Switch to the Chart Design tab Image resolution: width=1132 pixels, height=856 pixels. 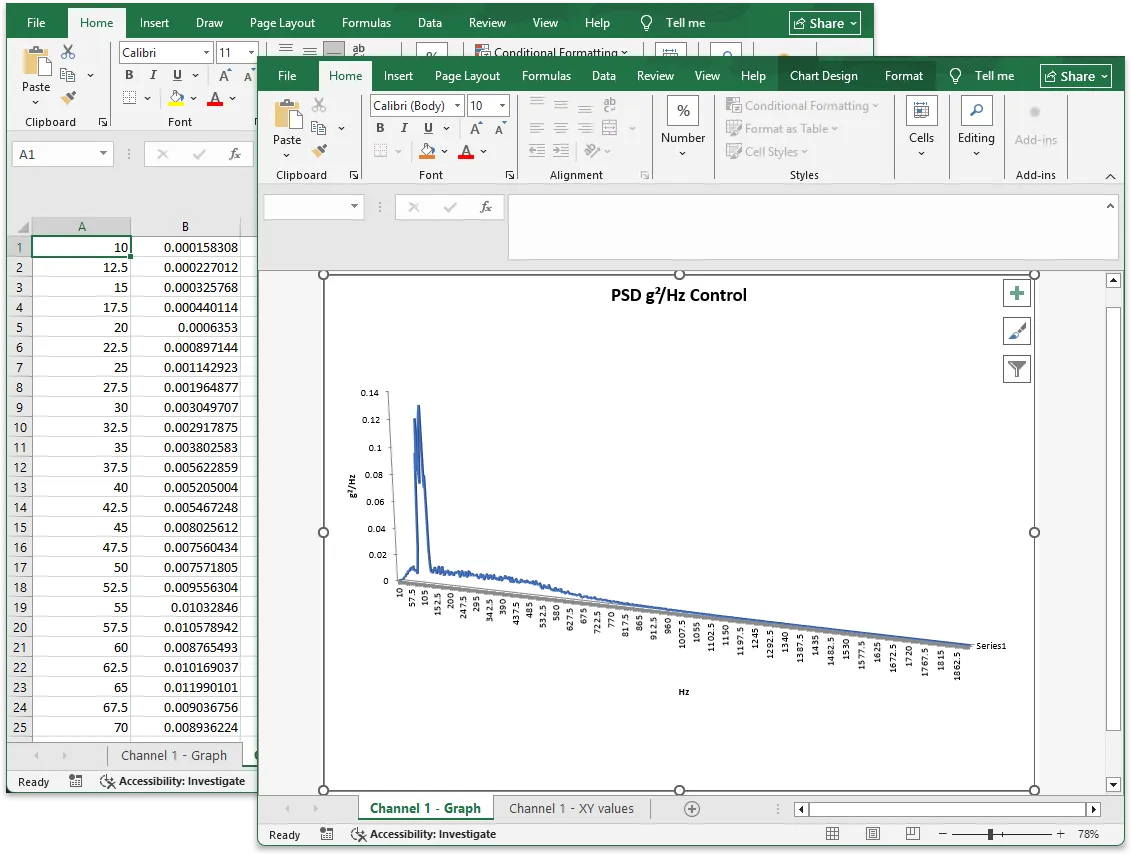coord(824,75)
